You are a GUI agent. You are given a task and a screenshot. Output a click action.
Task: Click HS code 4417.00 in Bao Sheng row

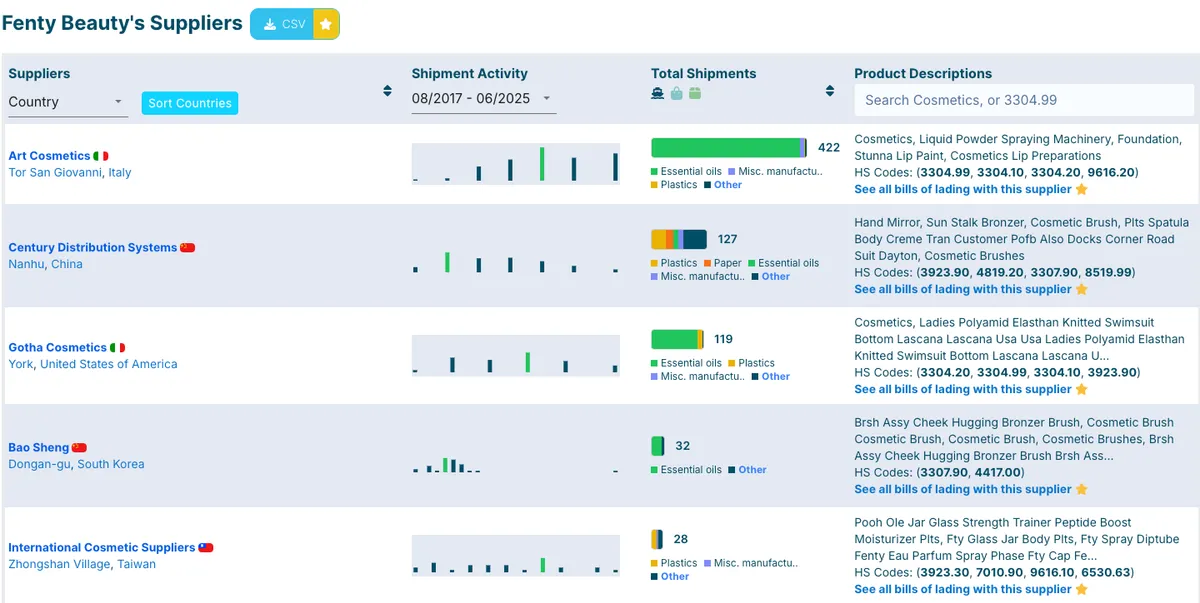[x=999, y=472]
